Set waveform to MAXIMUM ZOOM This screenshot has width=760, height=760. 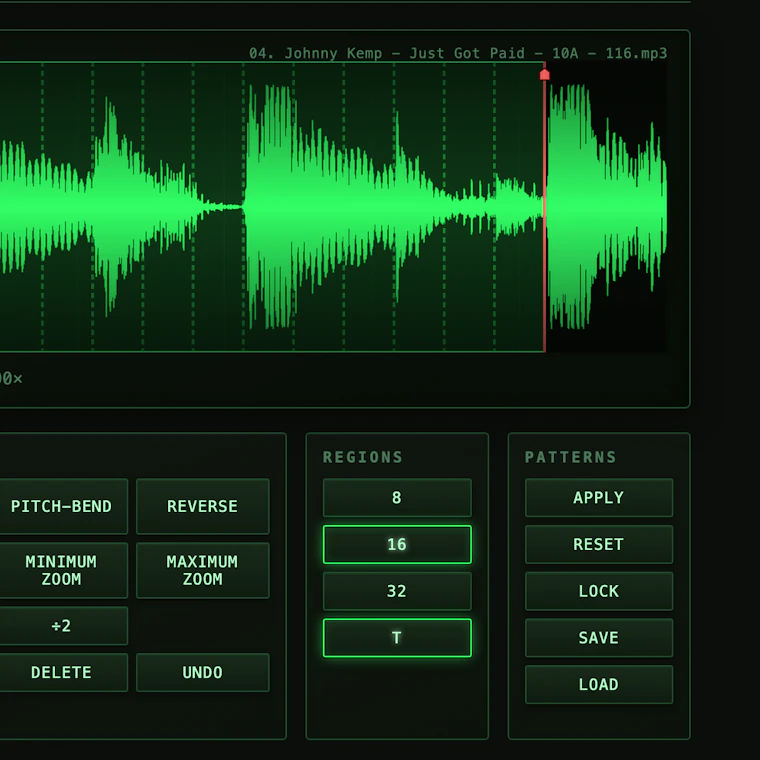(x=203, y=570)
